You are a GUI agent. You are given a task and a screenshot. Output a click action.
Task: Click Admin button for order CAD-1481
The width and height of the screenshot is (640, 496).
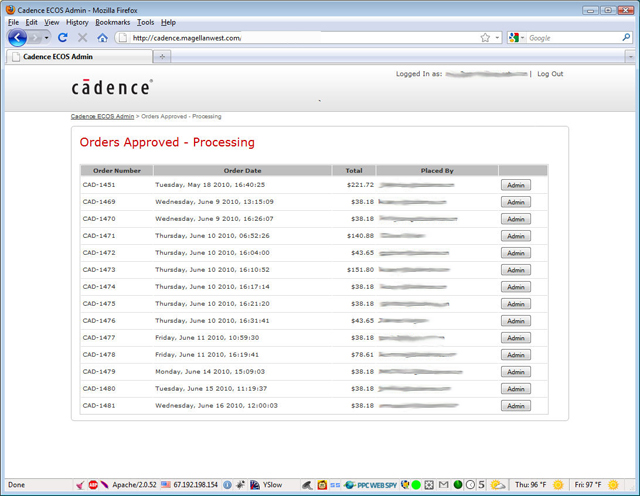[516, 406]
